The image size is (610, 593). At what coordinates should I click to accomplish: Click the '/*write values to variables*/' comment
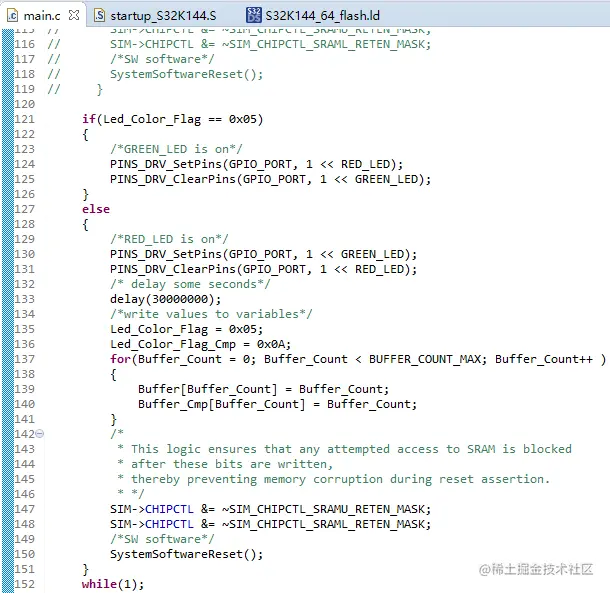coord(211,314)
